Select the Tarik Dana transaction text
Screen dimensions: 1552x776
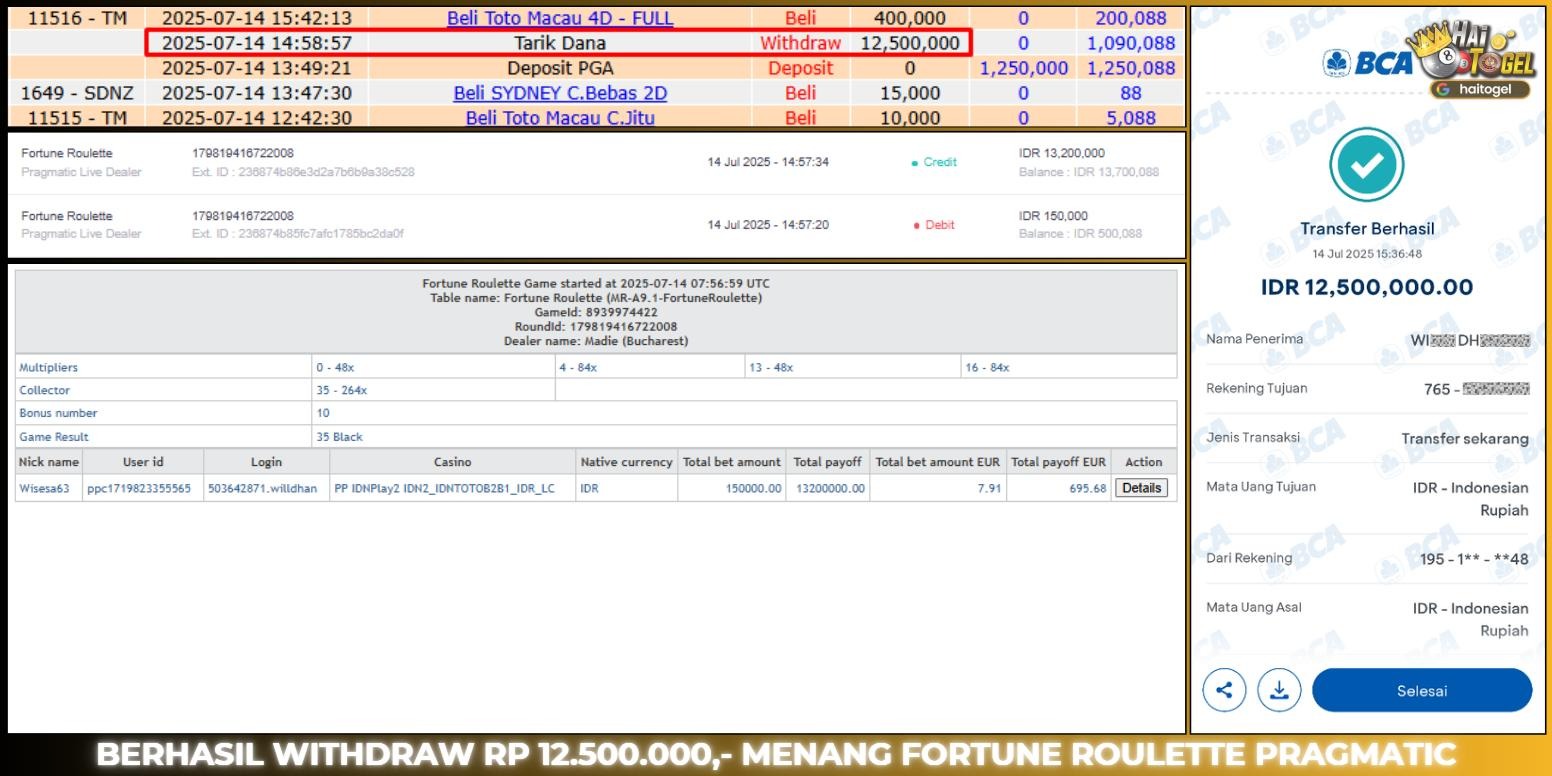(x=560, y=43)
